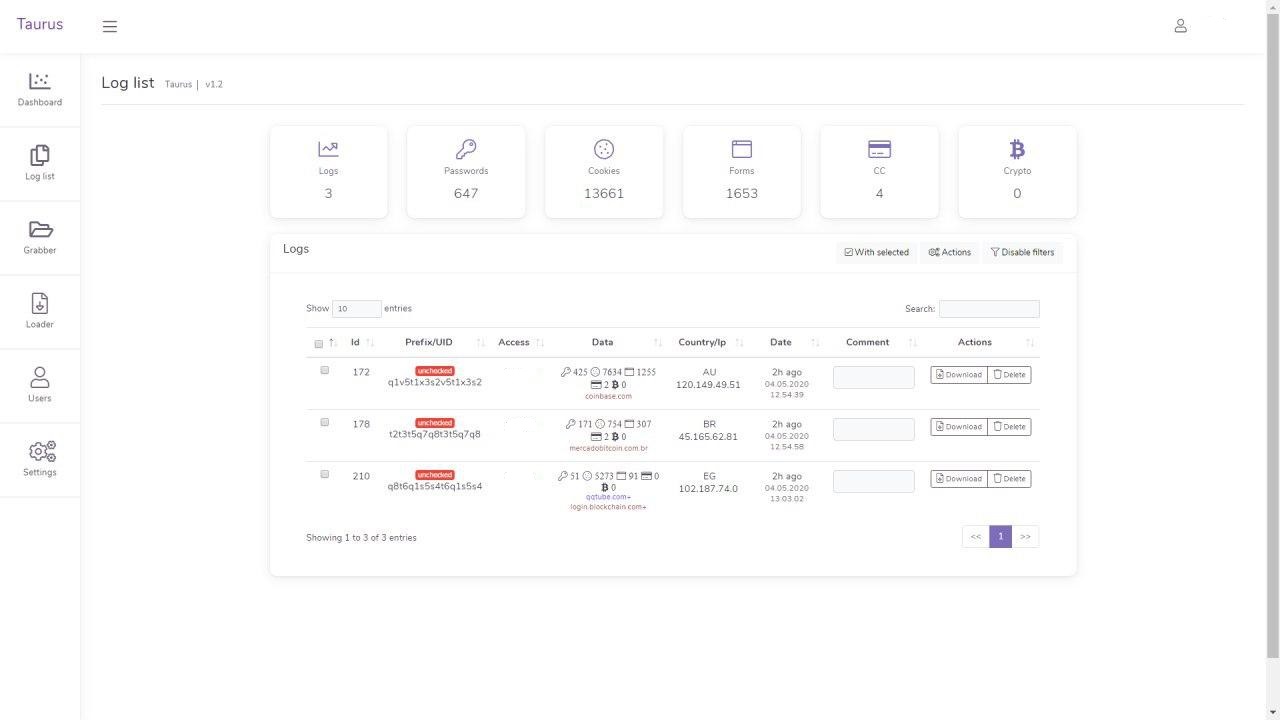Click the Forms window icon card

(742, 171)
